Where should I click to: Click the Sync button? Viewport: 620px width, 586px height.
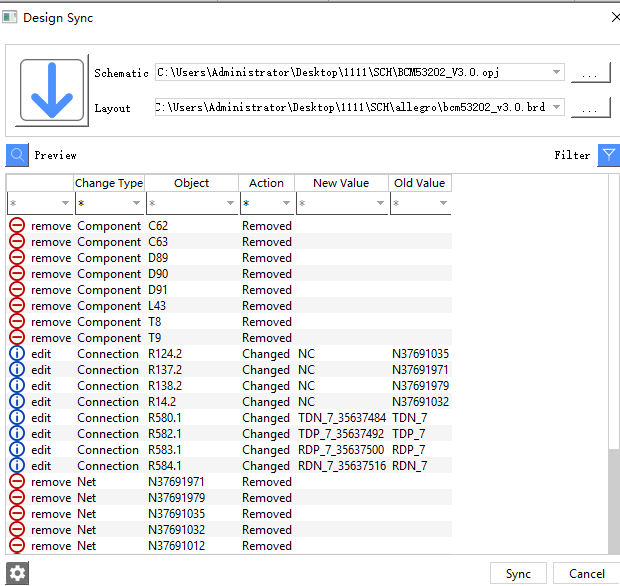[x=518, y=573]
